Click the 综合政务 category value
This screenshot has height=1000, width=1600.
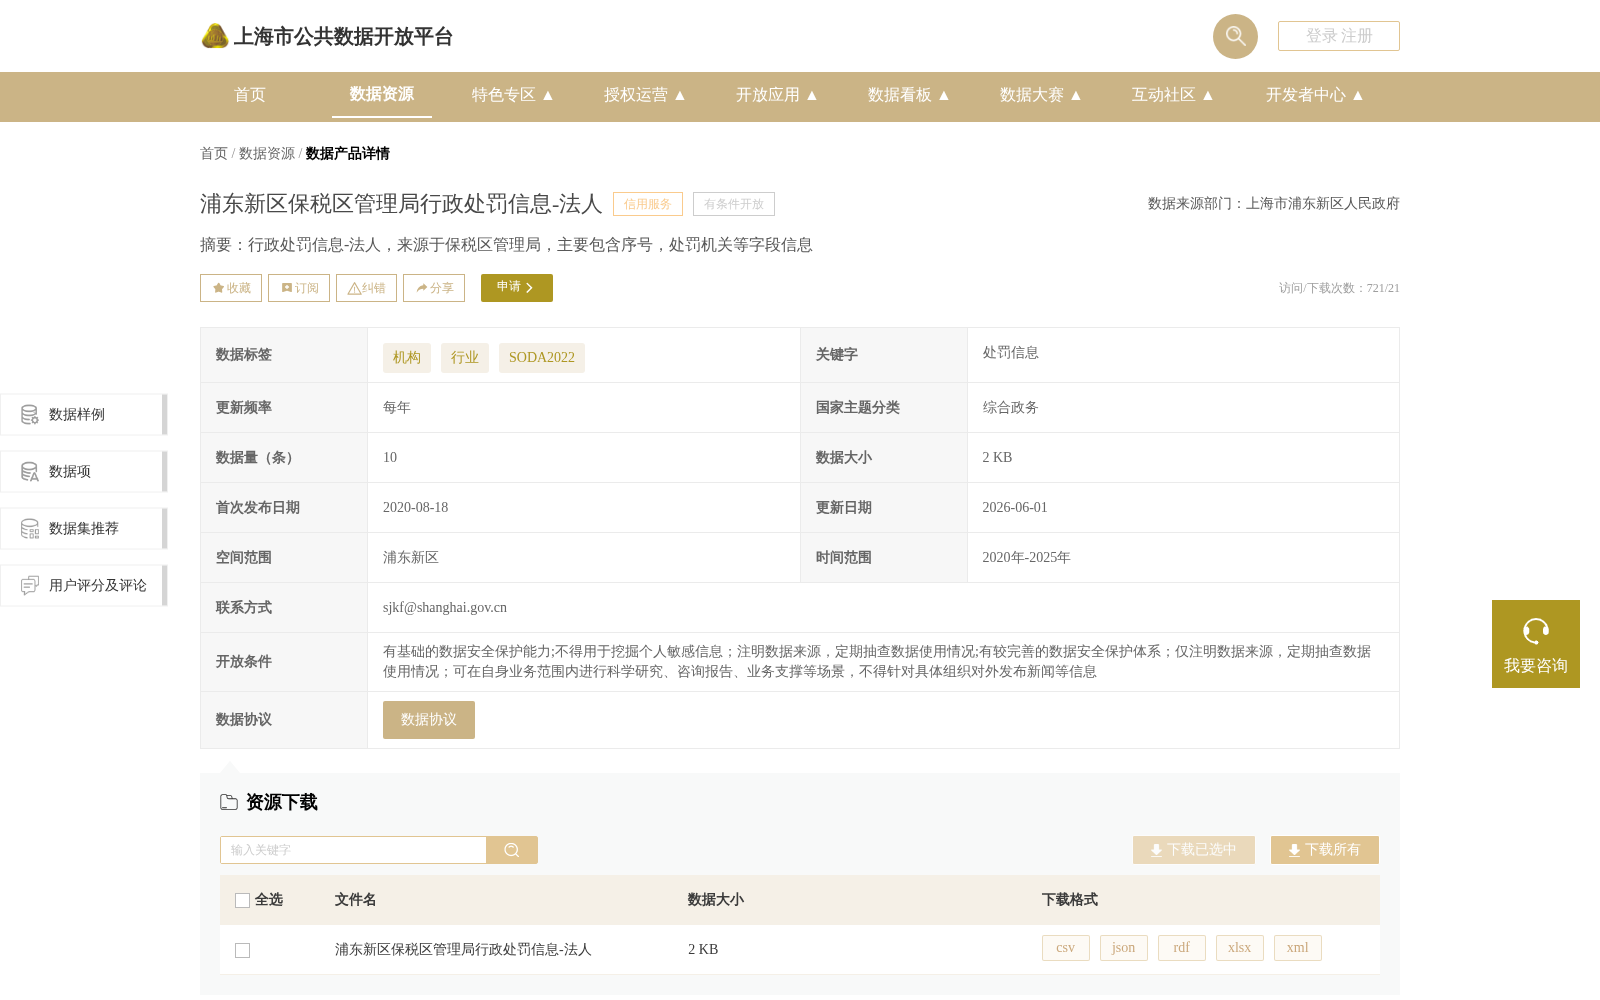click(1010, 408)
